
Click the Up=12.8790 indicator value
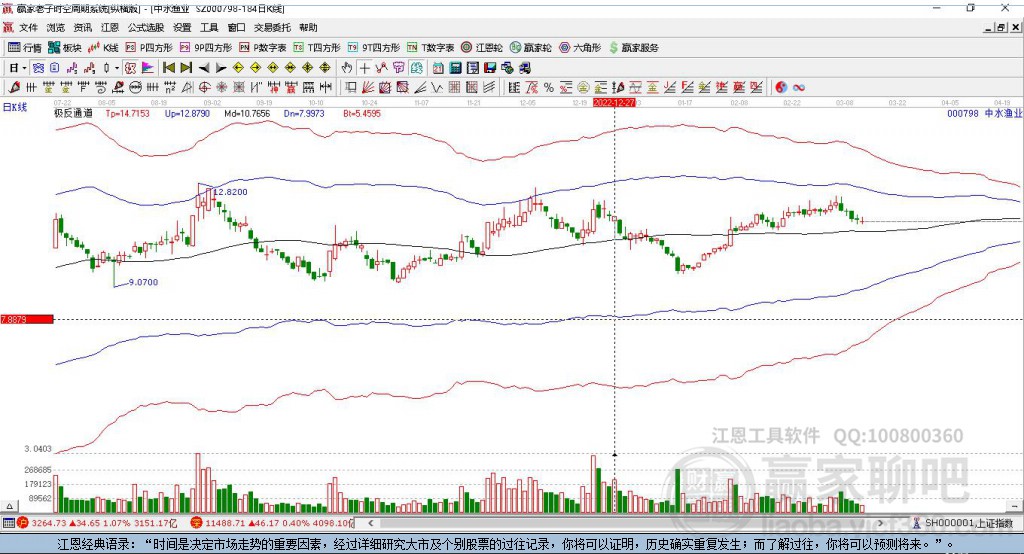[x=187, y=113]
